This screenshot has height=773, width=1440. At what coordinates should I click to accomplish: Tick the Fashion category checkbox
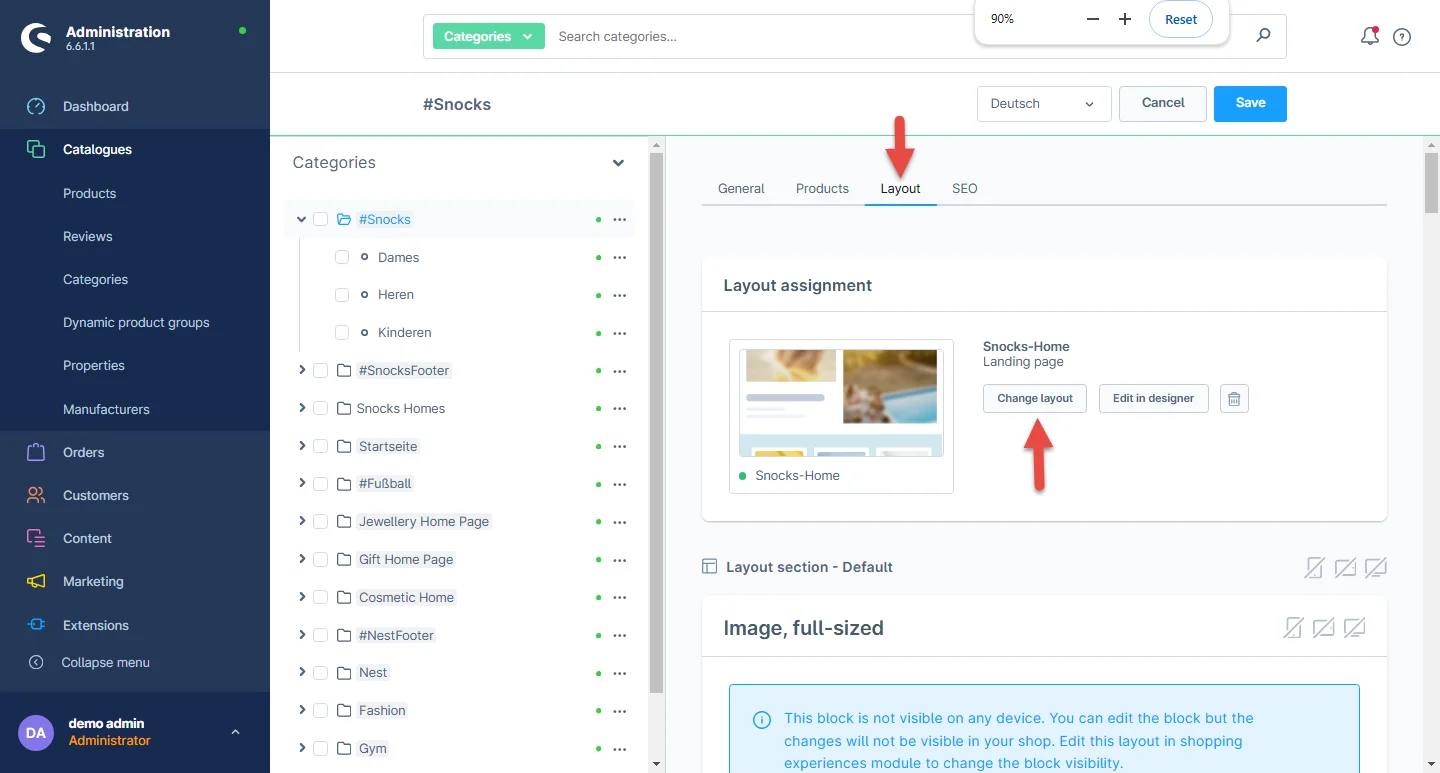click(x=320, y=710)
